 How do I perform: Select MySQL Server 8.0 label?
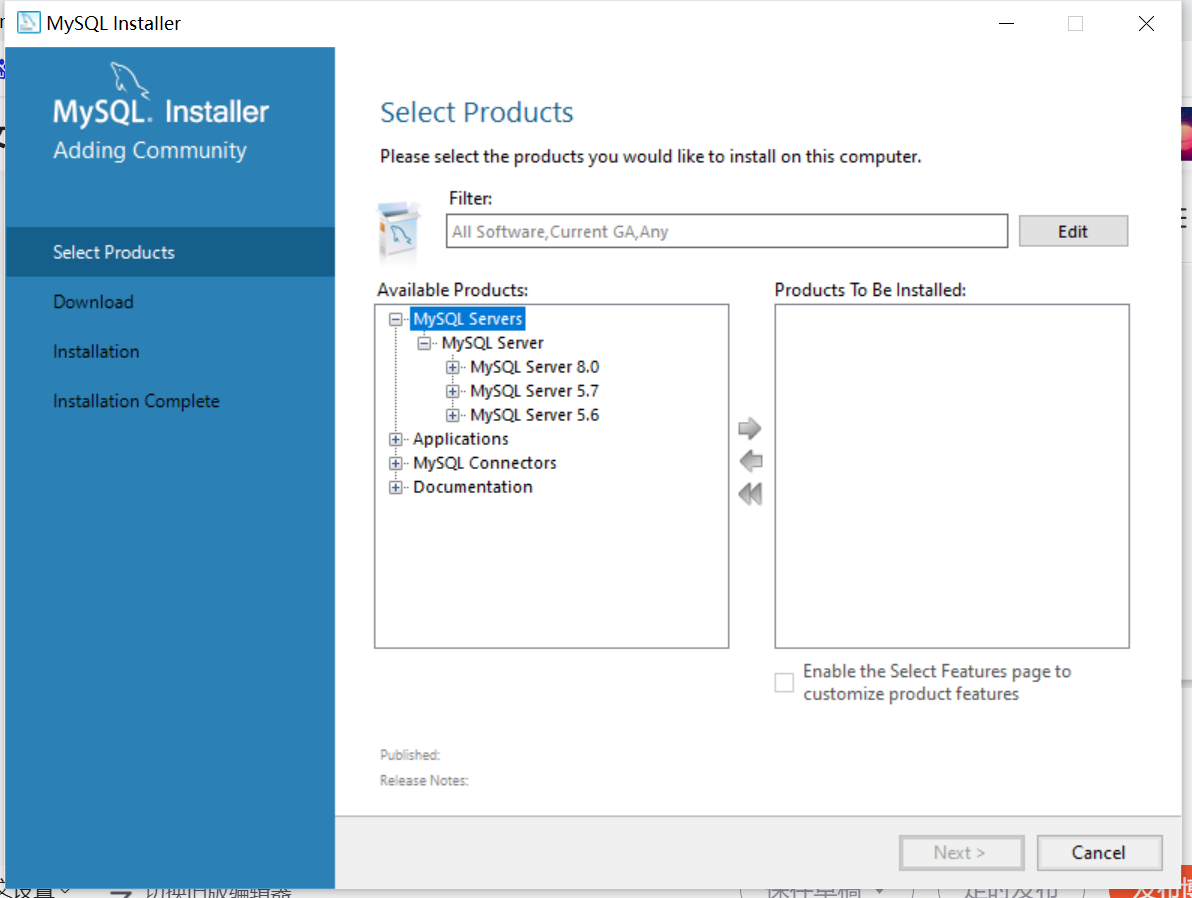[x=534, y=367]
